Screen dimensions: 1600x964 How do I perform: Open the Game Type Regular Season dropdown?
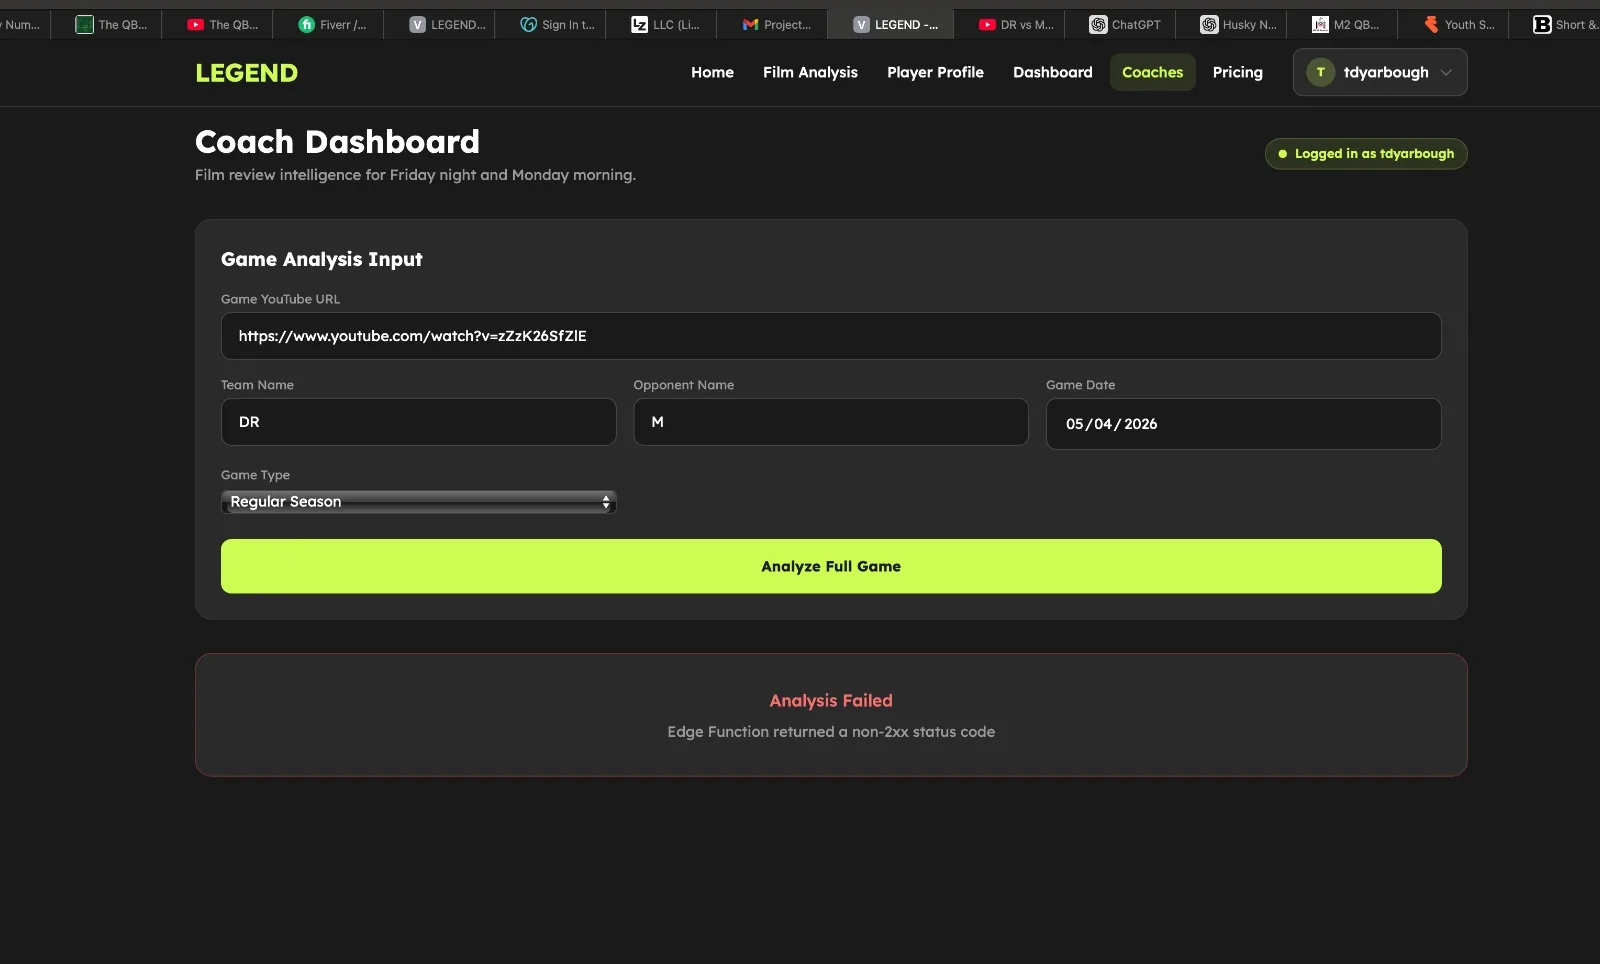[x=418, y=502]
